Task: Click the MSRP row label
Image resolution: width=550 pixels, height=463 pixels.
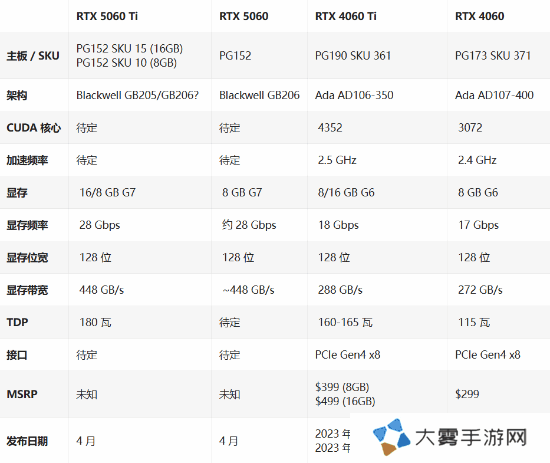Action: (22, 394)
